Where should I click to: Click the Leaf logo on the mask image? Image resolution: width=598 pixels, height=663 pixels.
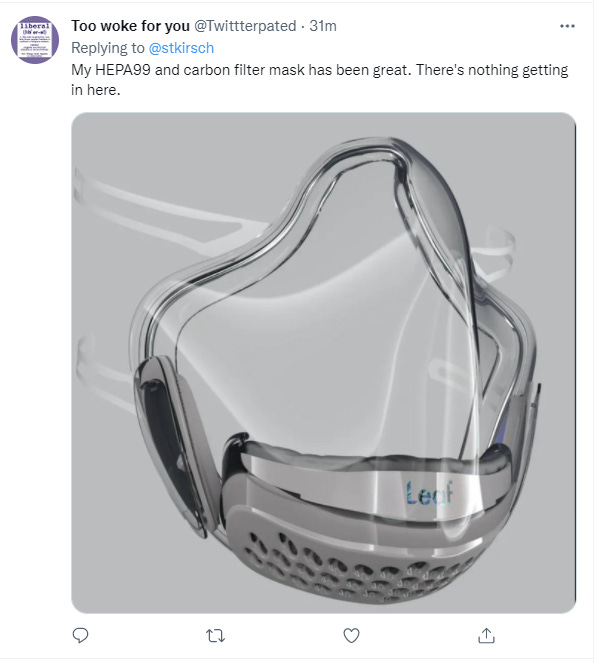click(429, 493)
